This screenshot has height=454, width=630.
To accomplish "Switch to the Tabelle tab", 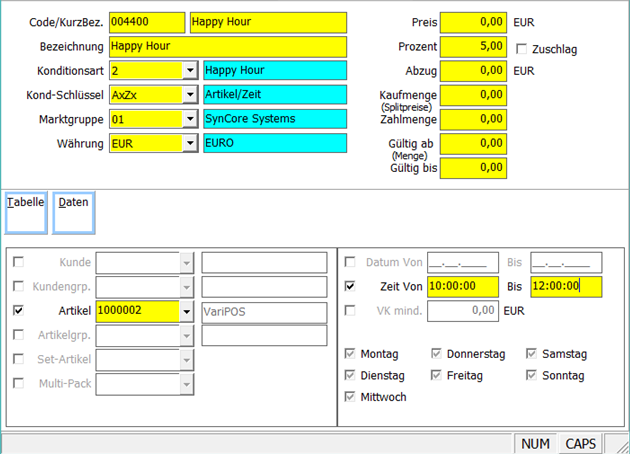I will (x=26, y=208).
